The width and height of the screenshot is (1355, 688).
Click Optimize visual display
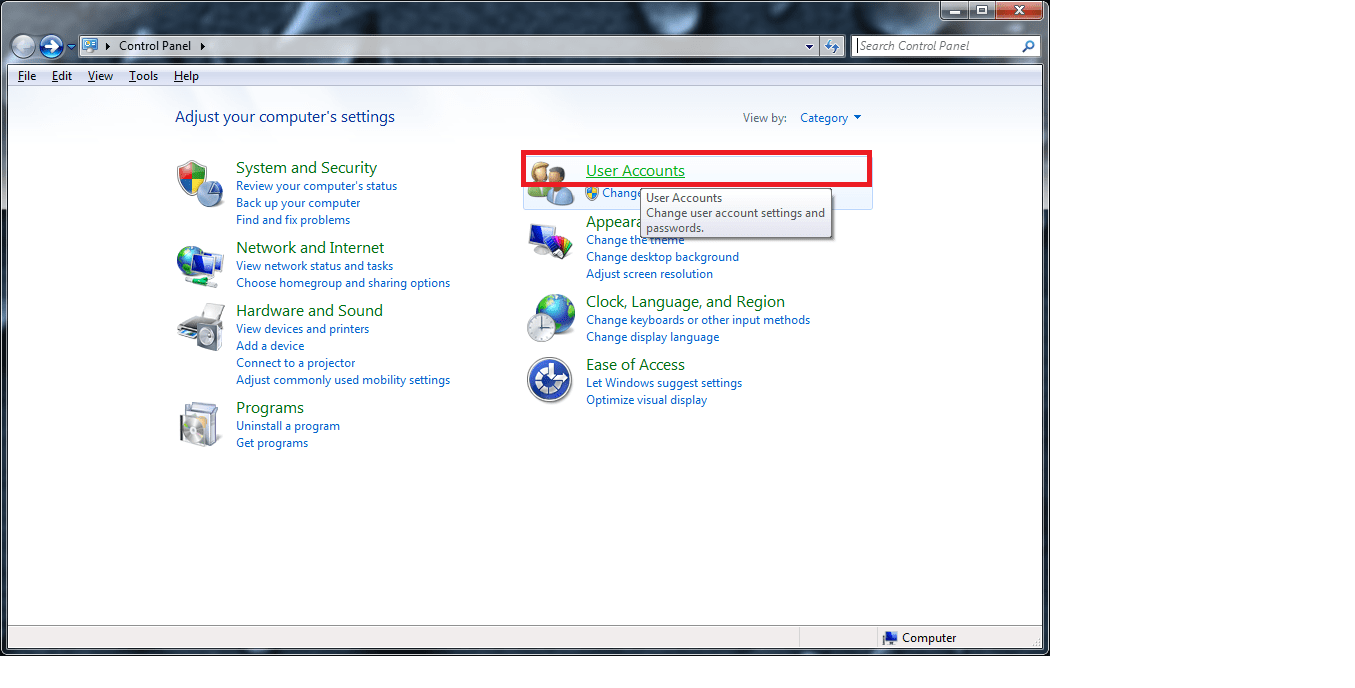click(x=646, y=400)
